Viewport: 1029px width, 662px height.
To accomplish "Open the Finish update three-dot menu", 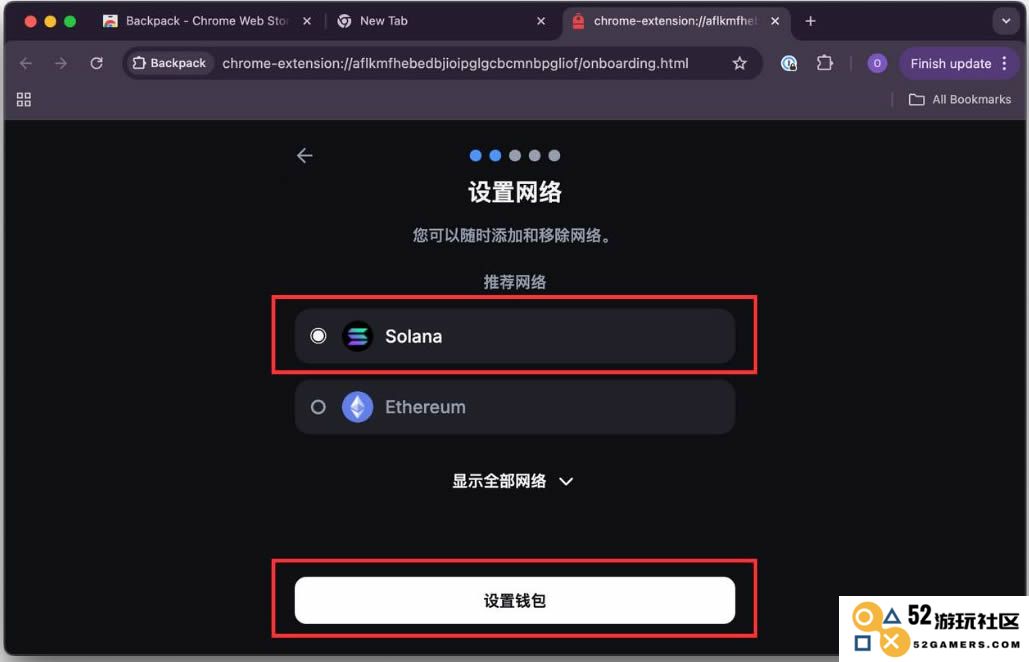I will coord(1004,63).
